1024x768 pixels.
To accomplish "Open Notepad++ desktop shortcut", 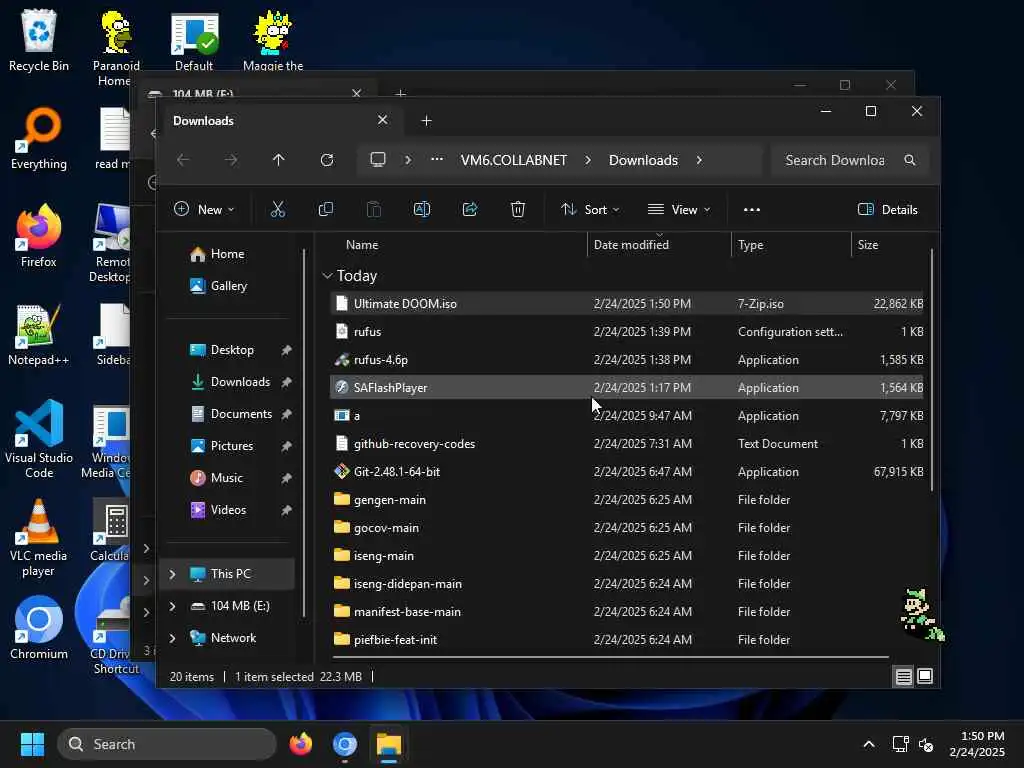I will coord(39,334).
